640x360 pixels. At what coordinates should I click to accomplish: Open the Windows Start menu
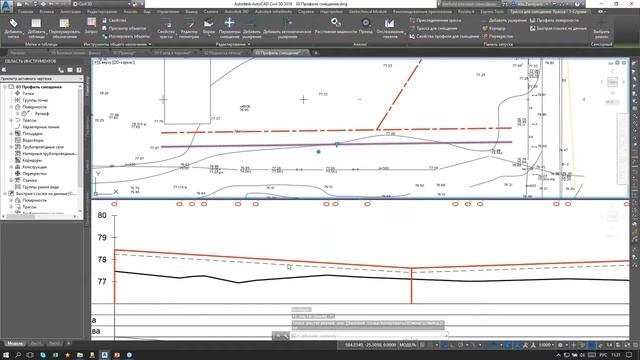pyautogui.click(x=5, y=355)
